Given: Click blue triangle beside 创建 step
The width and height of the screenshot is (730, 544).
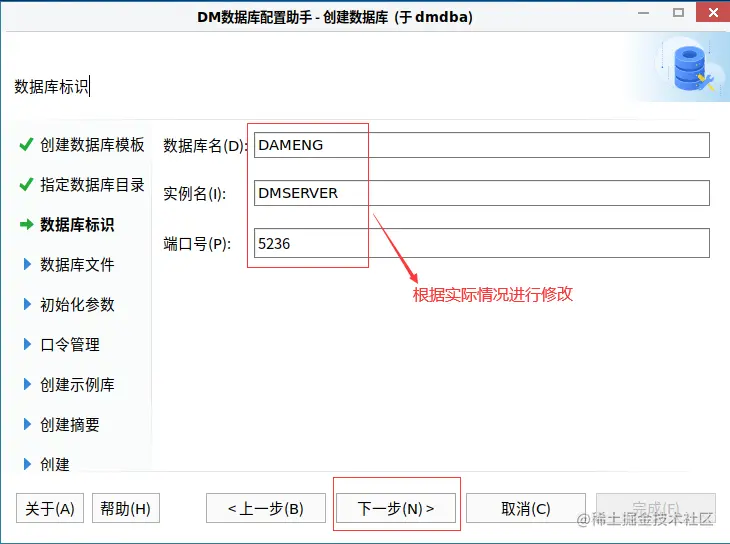Looking at the screenshot, I should coord(27,464).
